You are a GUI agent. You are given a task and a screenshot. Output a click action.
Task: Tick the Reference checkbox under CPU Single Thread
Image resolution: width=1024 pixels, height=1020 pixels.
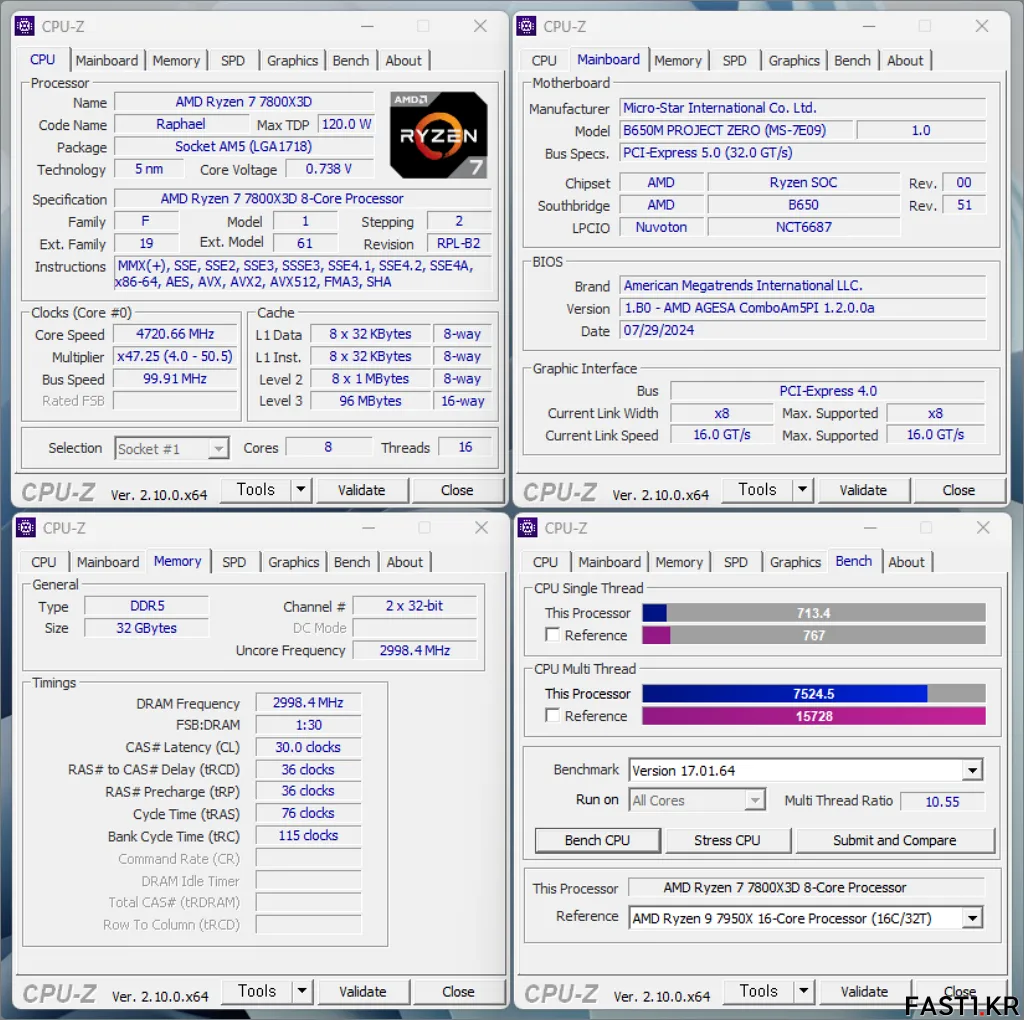tap(552, 635)
